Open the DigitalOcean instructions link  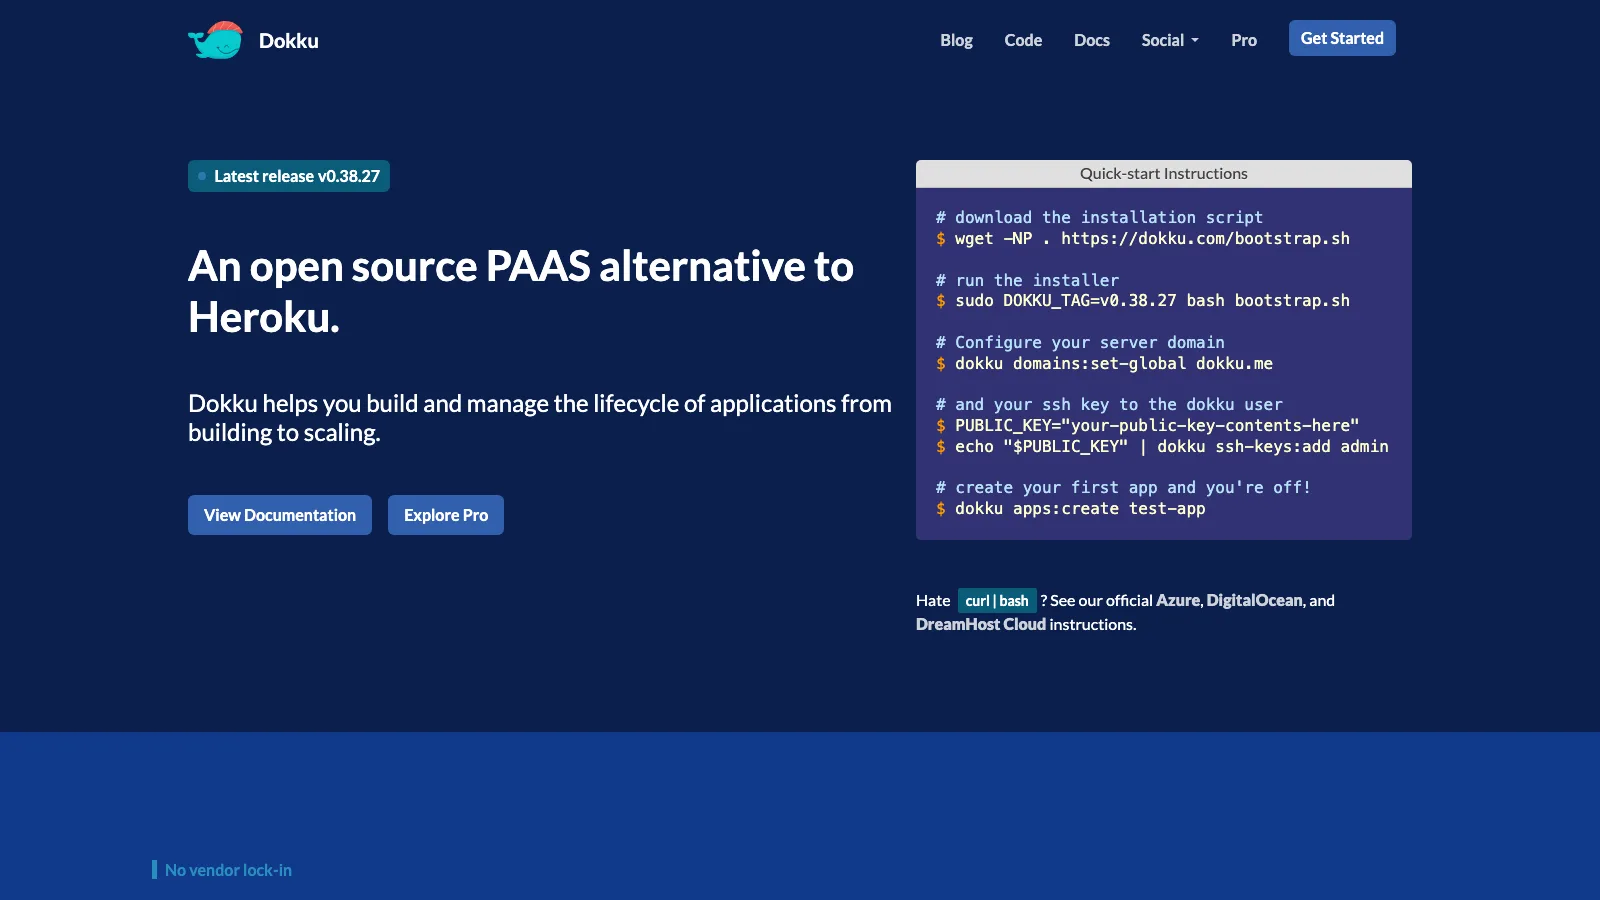click(x=1254, y=600)
